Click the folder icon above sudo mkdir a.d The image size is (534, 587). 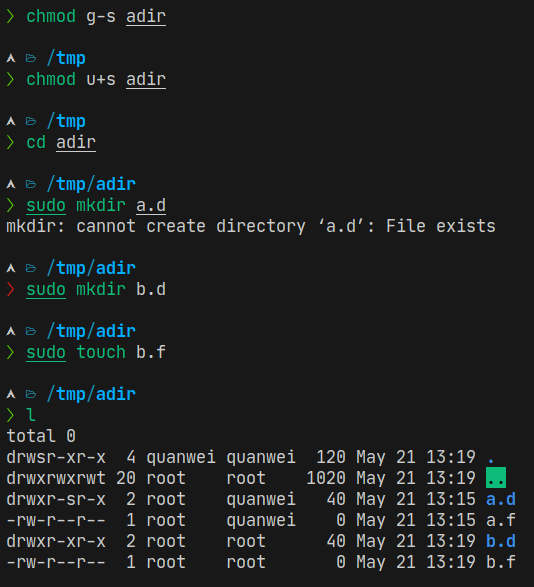tap(31, 184)
